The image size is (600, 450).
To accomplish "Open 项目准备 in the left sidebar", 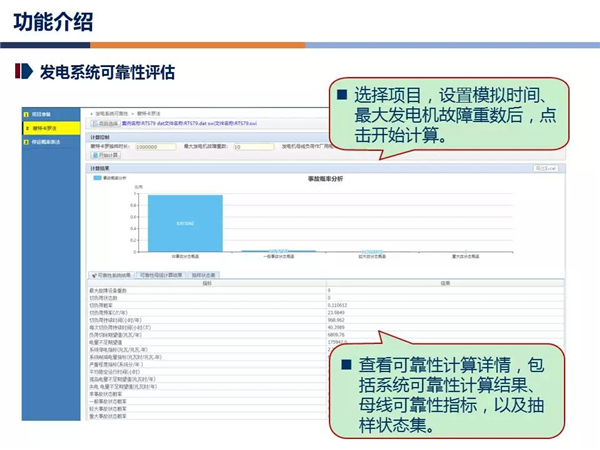I will click(44, 116).
